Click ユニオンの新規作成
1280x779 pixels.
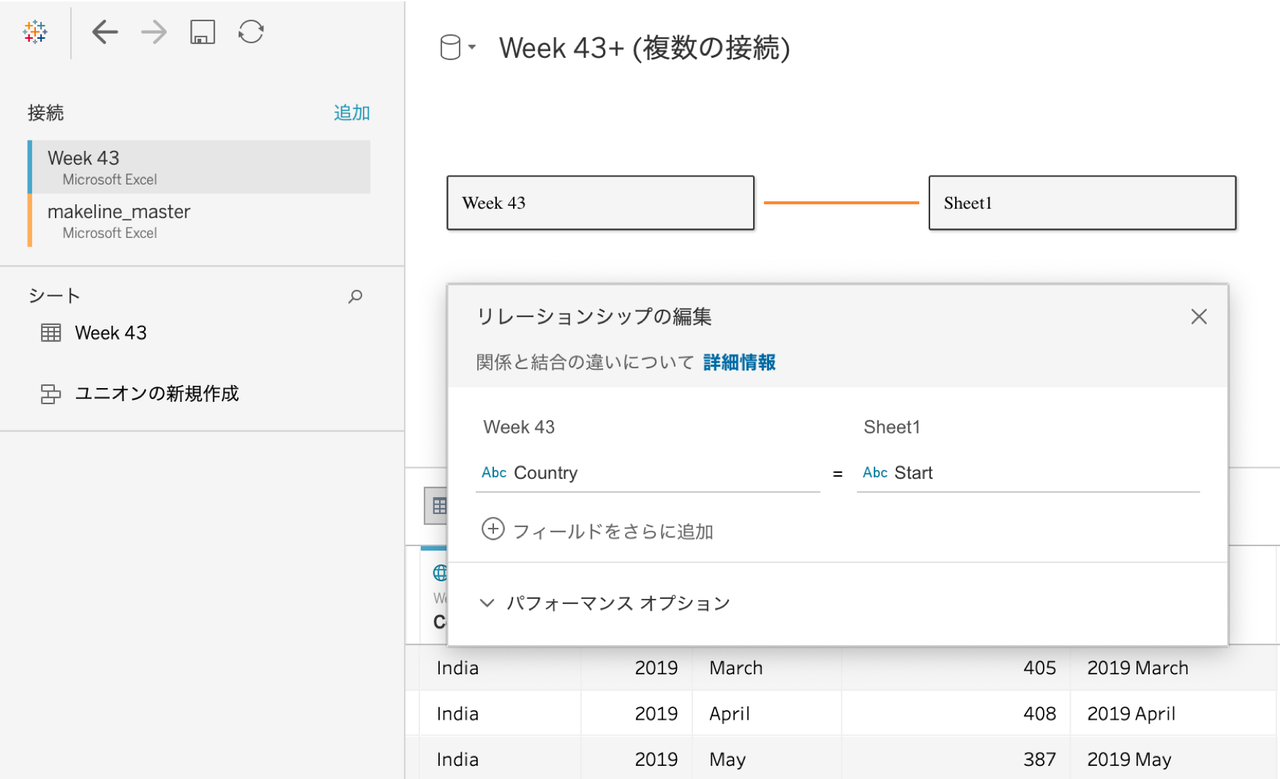pos(156,393)
